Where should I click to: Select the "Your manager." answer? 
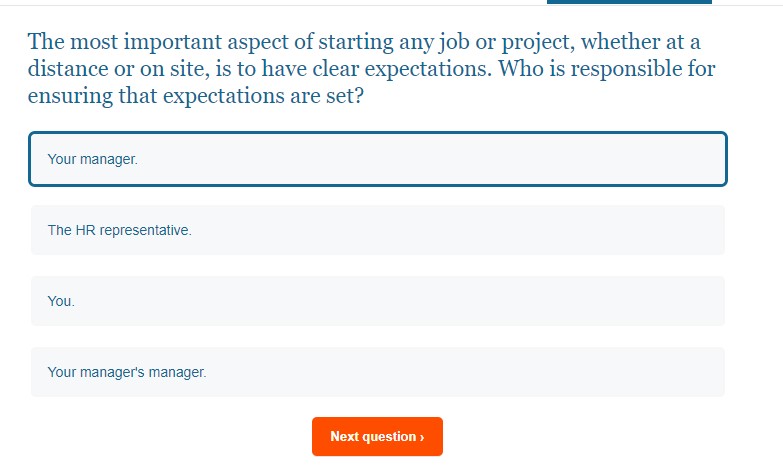point(378,159)
